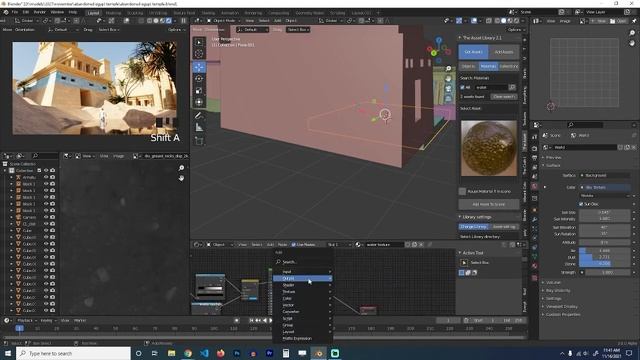This screenshot has width=640, height=360.
Task: Activate the Select Box tool at toolbar top
Action: pos(199,42)
